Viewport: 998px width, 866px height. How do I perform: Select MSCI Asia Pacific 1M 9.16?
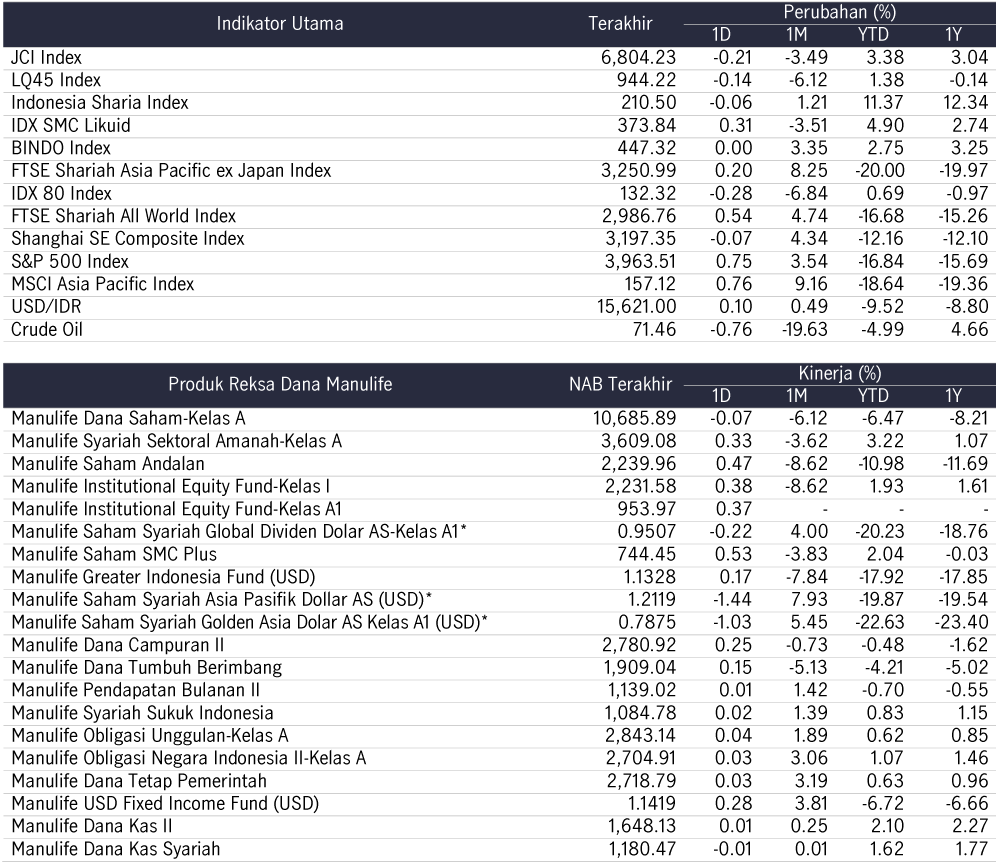tap(810, 284)
